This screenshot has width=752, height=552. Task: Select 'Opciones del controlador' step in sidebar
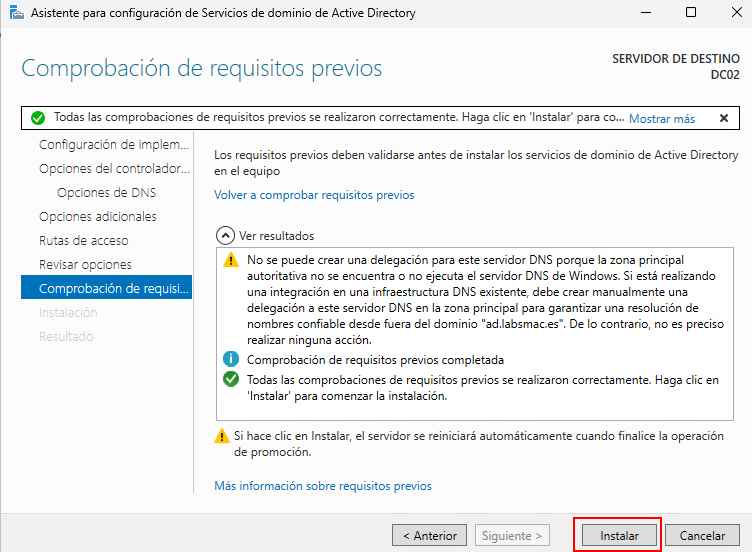(x=113, y=168)
